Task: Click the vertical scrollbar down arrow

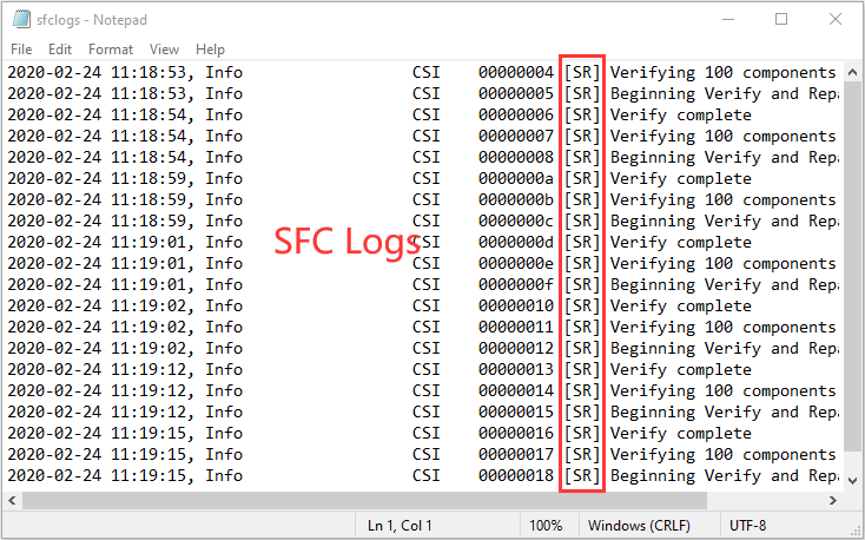Action: [851, 480]
